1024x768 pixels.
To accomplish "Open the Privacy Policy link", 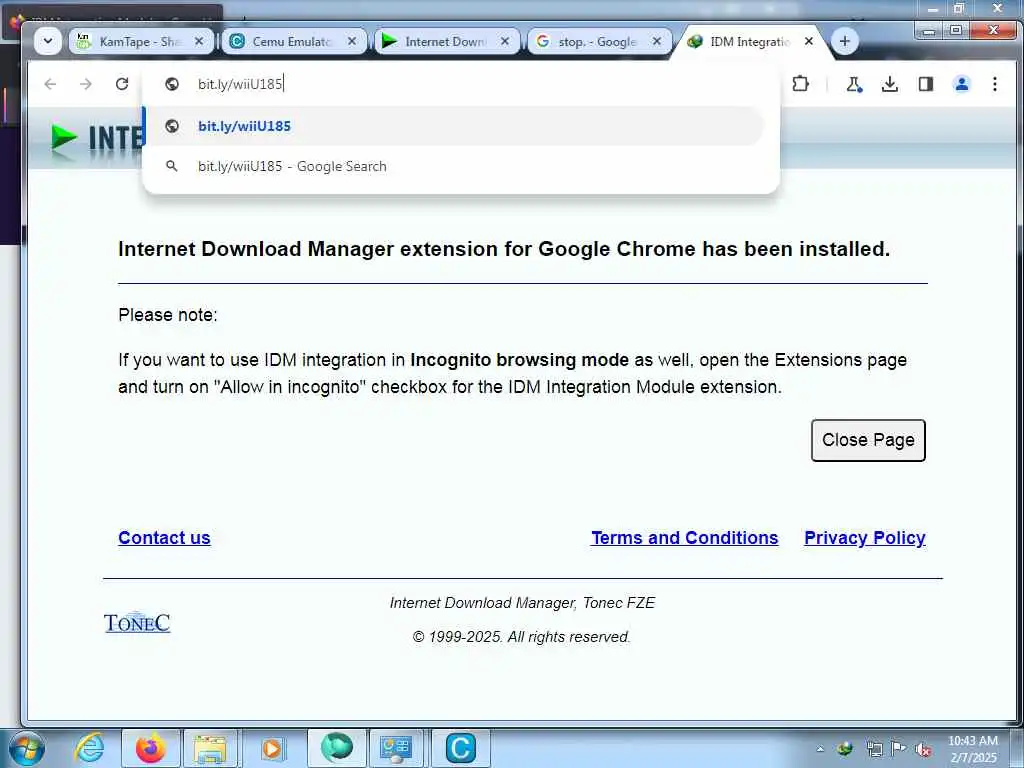I will pos(865,537).
